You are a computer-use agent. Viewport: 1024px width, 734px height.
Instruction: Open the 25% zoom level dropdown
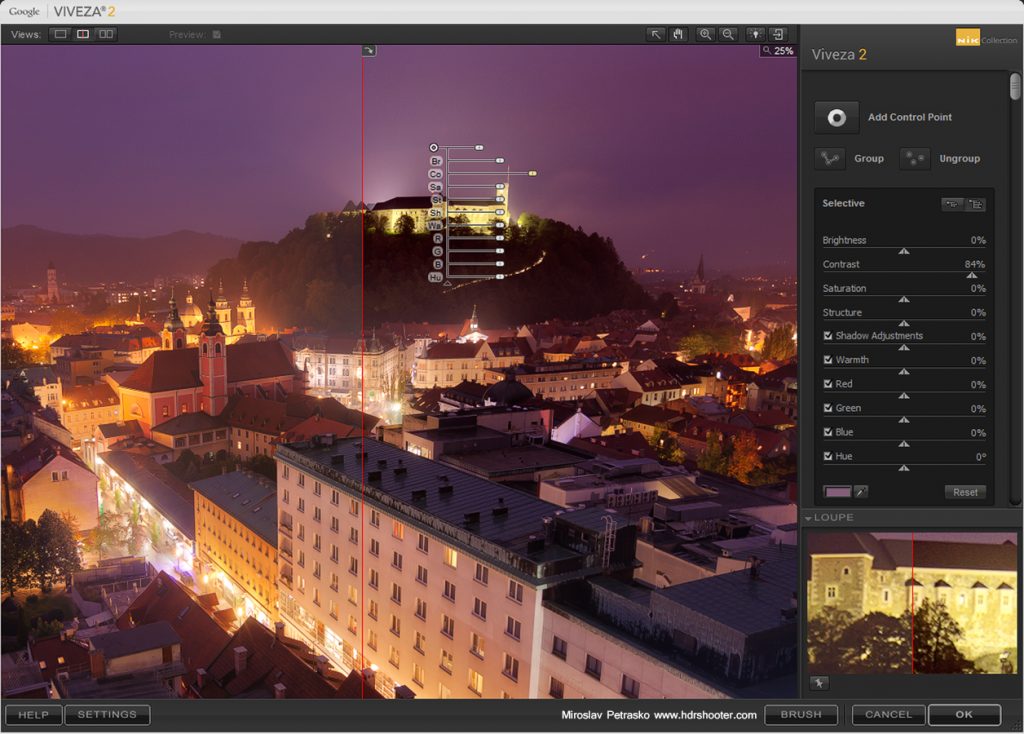tap(777, 51)
